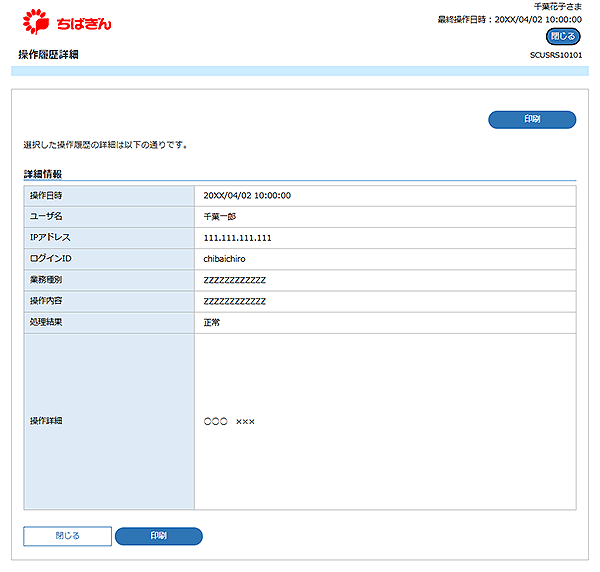600x572 pixels.
Task: Select the 業務種別 value ZZZZZZZZZZZZ
Action: (235, 280)
